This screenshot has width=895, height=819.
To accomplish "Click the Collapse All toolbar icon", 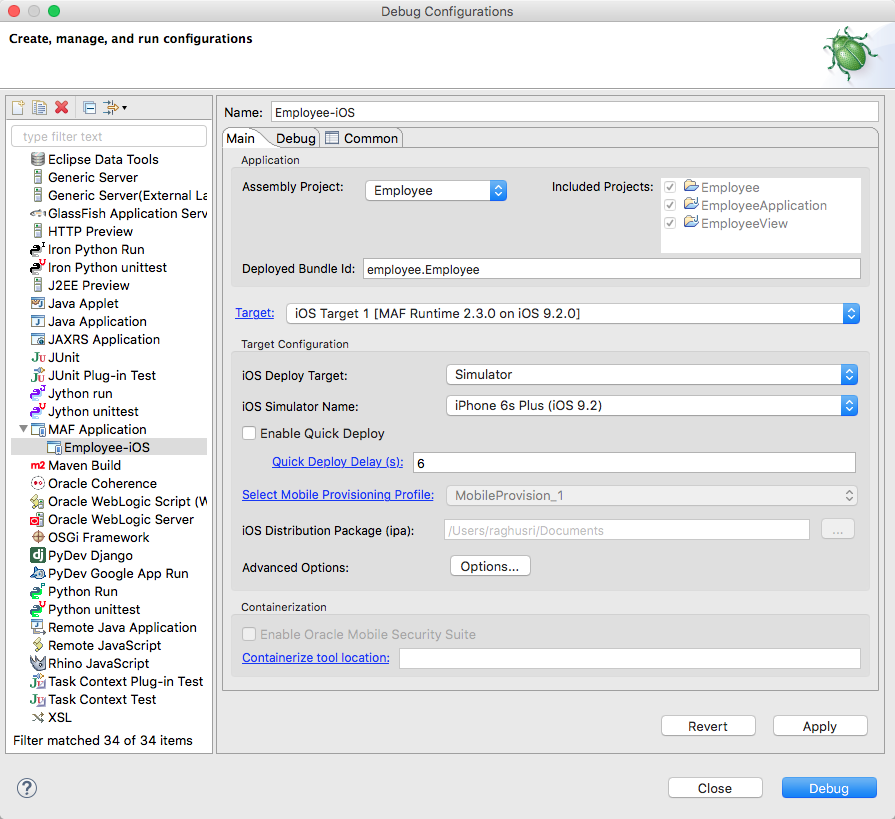I will click(90, 107).
